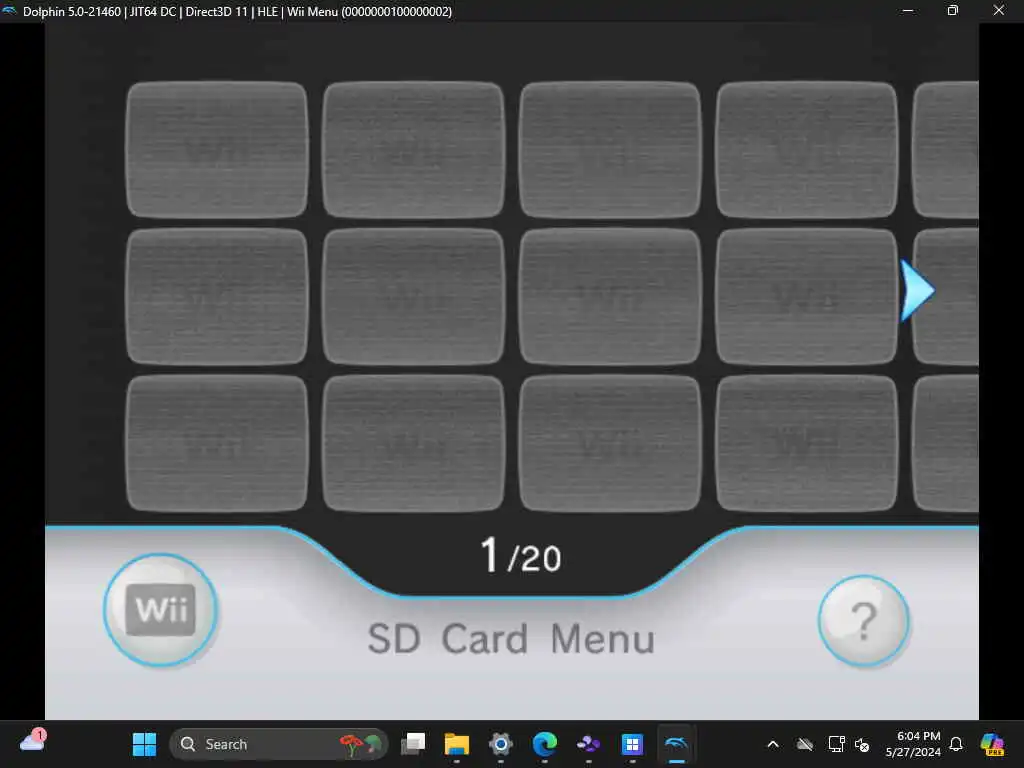1024x768 pixels.
Task: Select the first slot in the middle row
Action: point(217,296)
